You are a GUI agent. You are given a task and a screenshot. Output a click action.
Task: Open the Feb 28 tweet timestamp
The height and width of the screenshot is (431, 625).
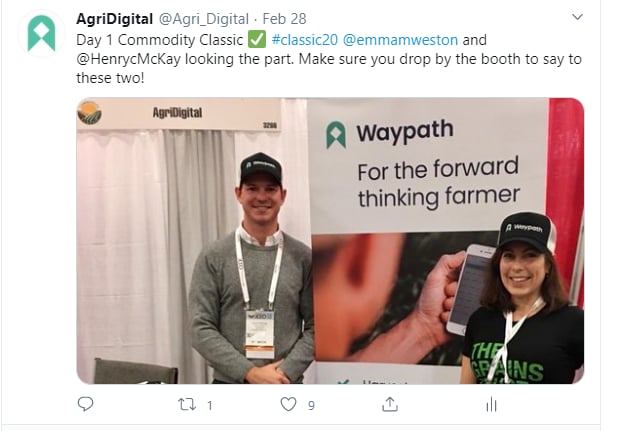284,19
